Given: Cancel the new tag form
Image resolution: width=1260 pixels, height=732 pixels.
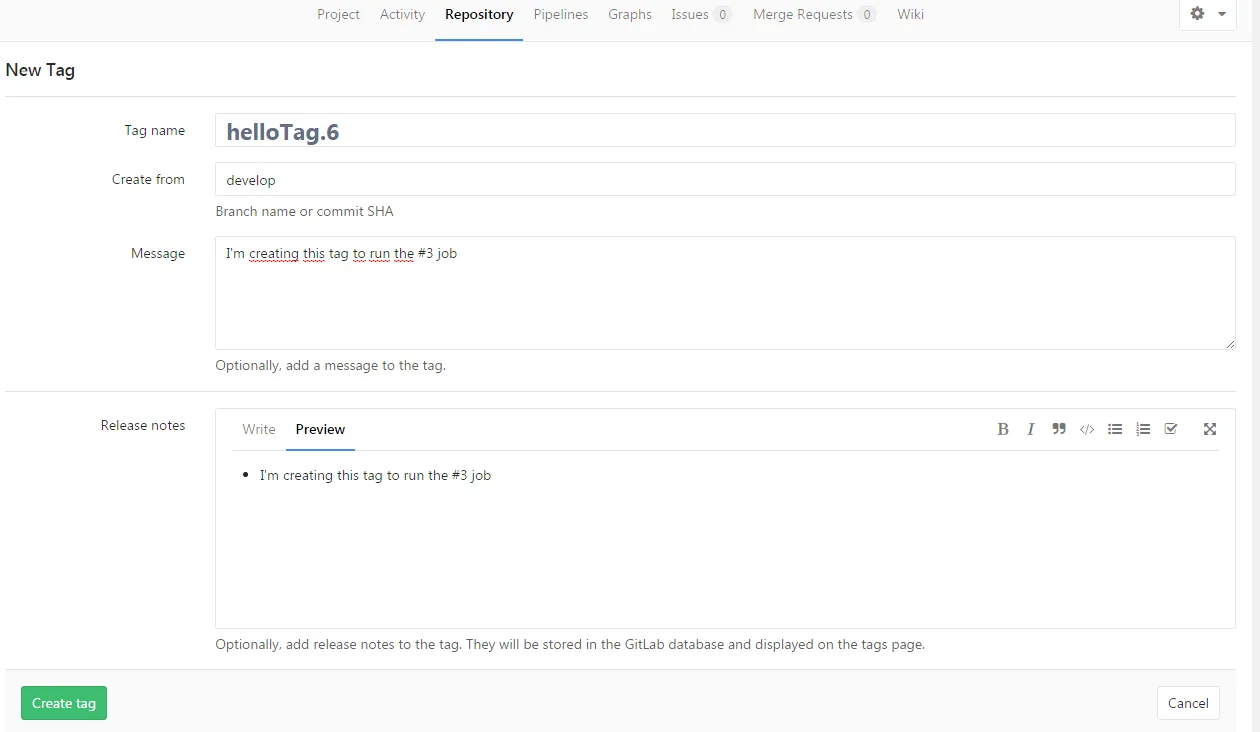Looking at the screenshot, I should pos(1188,703).
